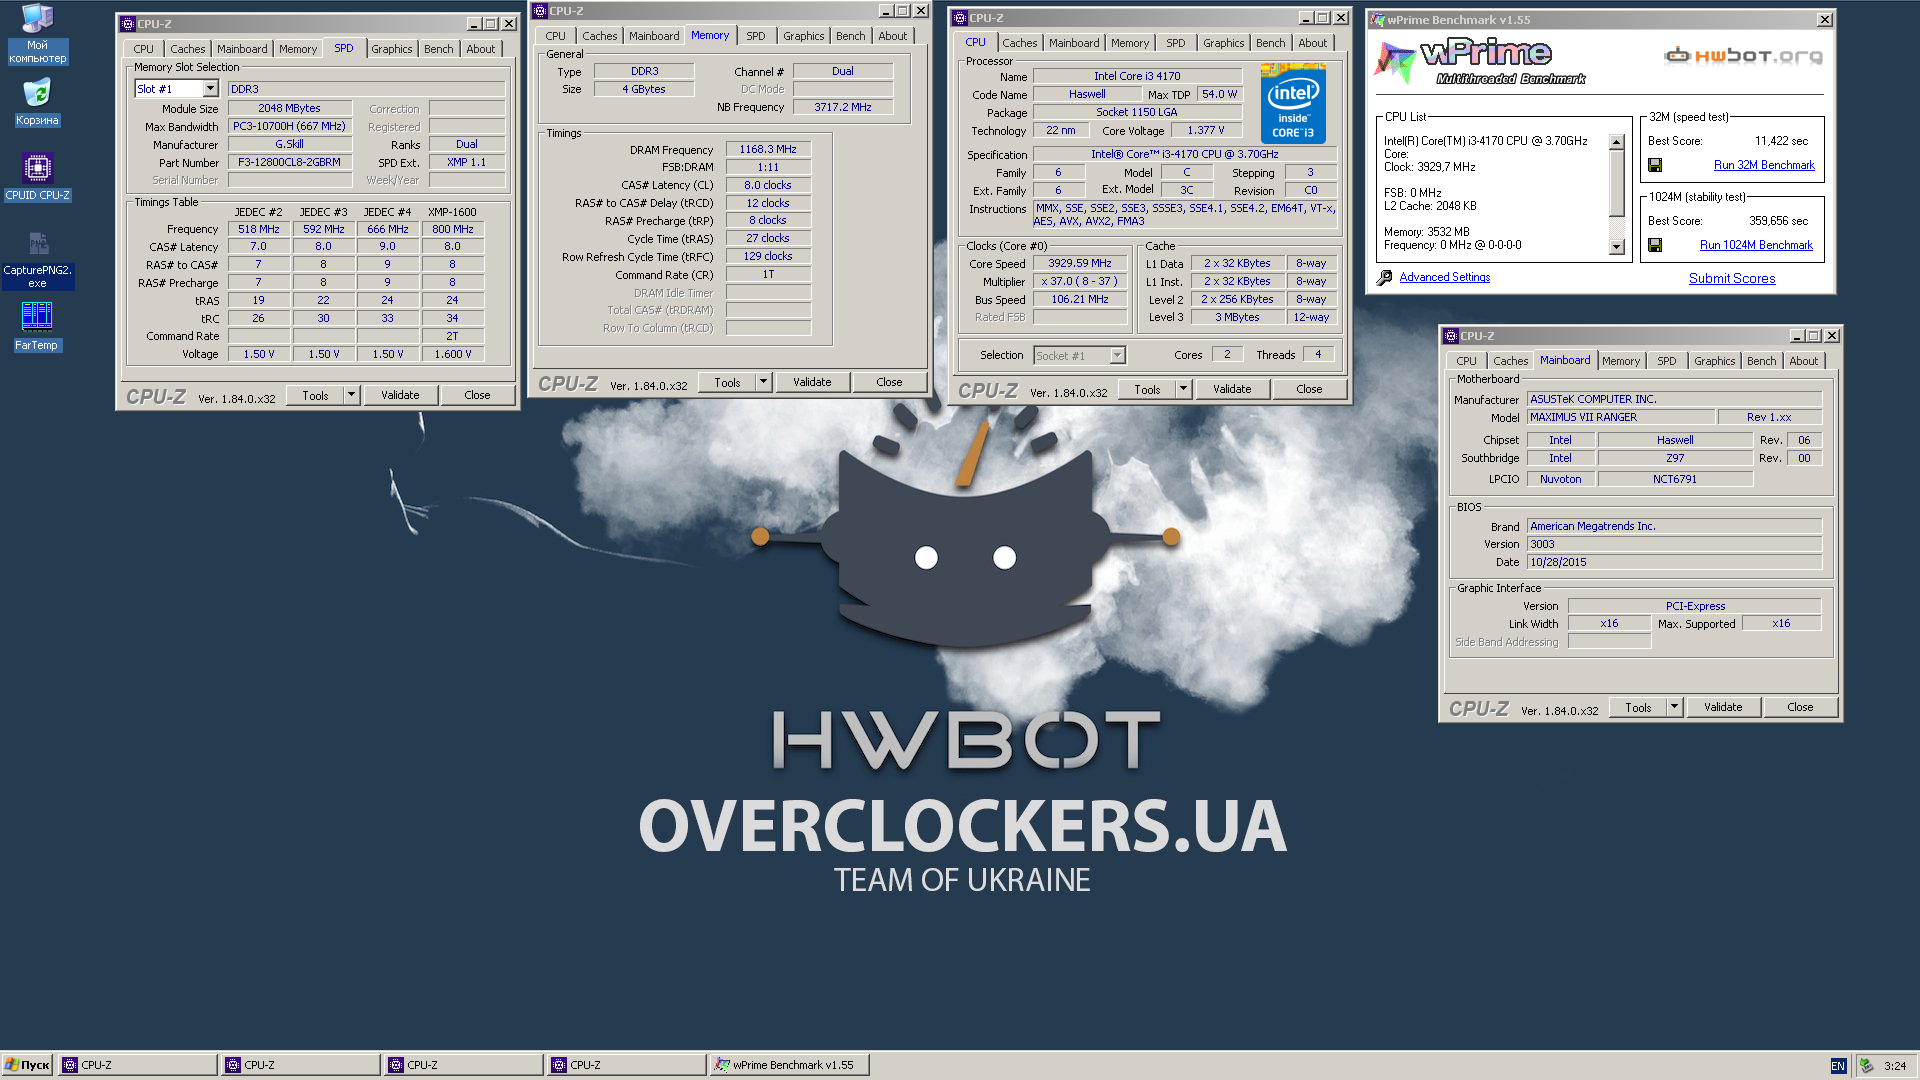Select CPU tab in the Mainboard window
The width and height of the screenshot is (1920, 1080).
point(1466,361)
